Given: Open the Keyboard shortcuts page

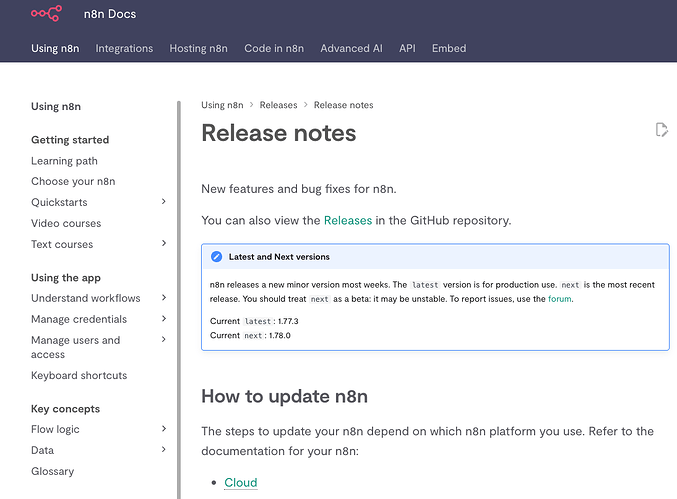Looking at the screenshot, I should [x=79, y=376].
